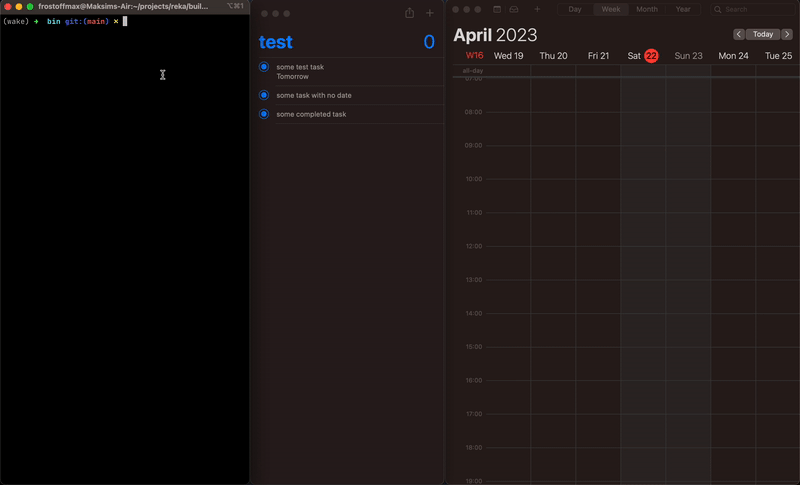This screenshot has height=485, width=800.
Task: Zoom the terminal window with green button
Action: (30, 7)
